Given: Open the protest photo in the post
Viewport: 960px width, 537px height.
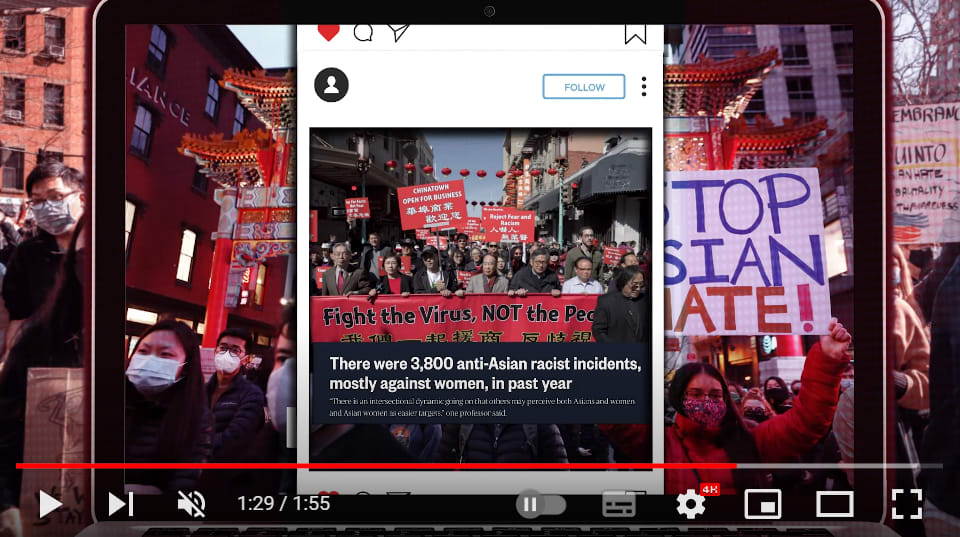Looking at the screenshot, I should click(x=481, y=235).
